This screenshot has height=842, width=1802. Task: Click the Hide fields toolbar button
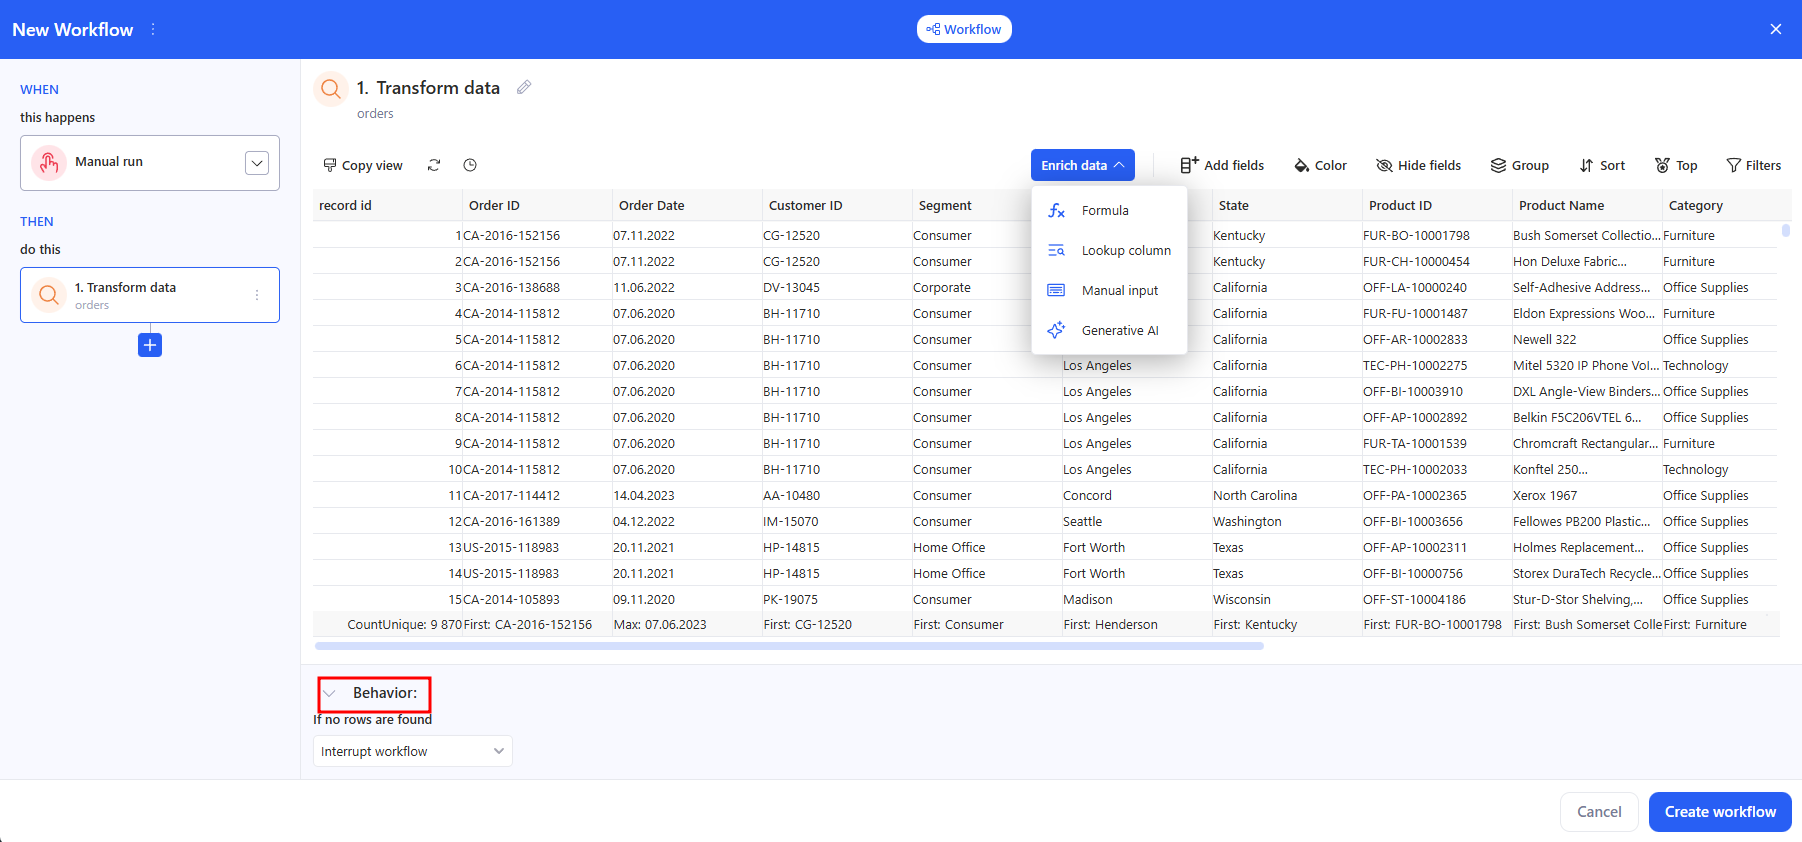pyautogui.click(x=1418, y=165)
